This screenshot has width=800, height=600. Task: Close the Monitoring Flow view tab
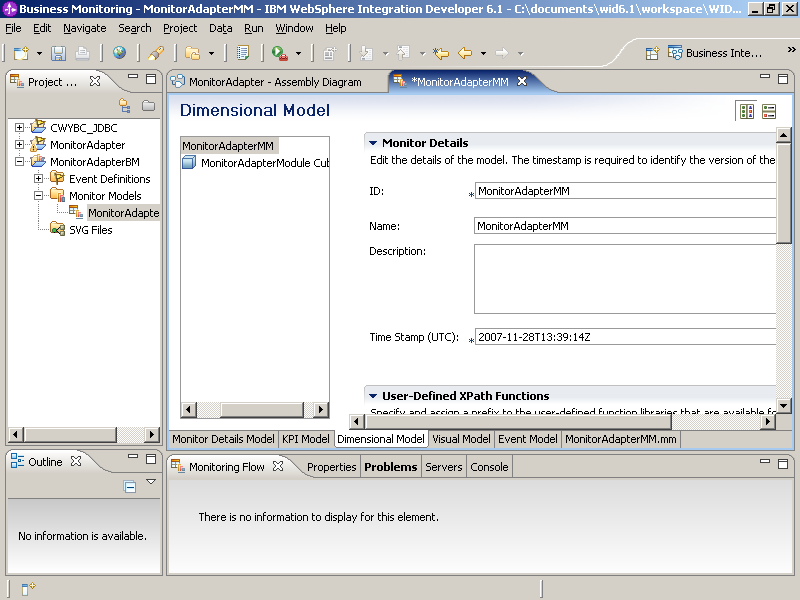point(278,466)
